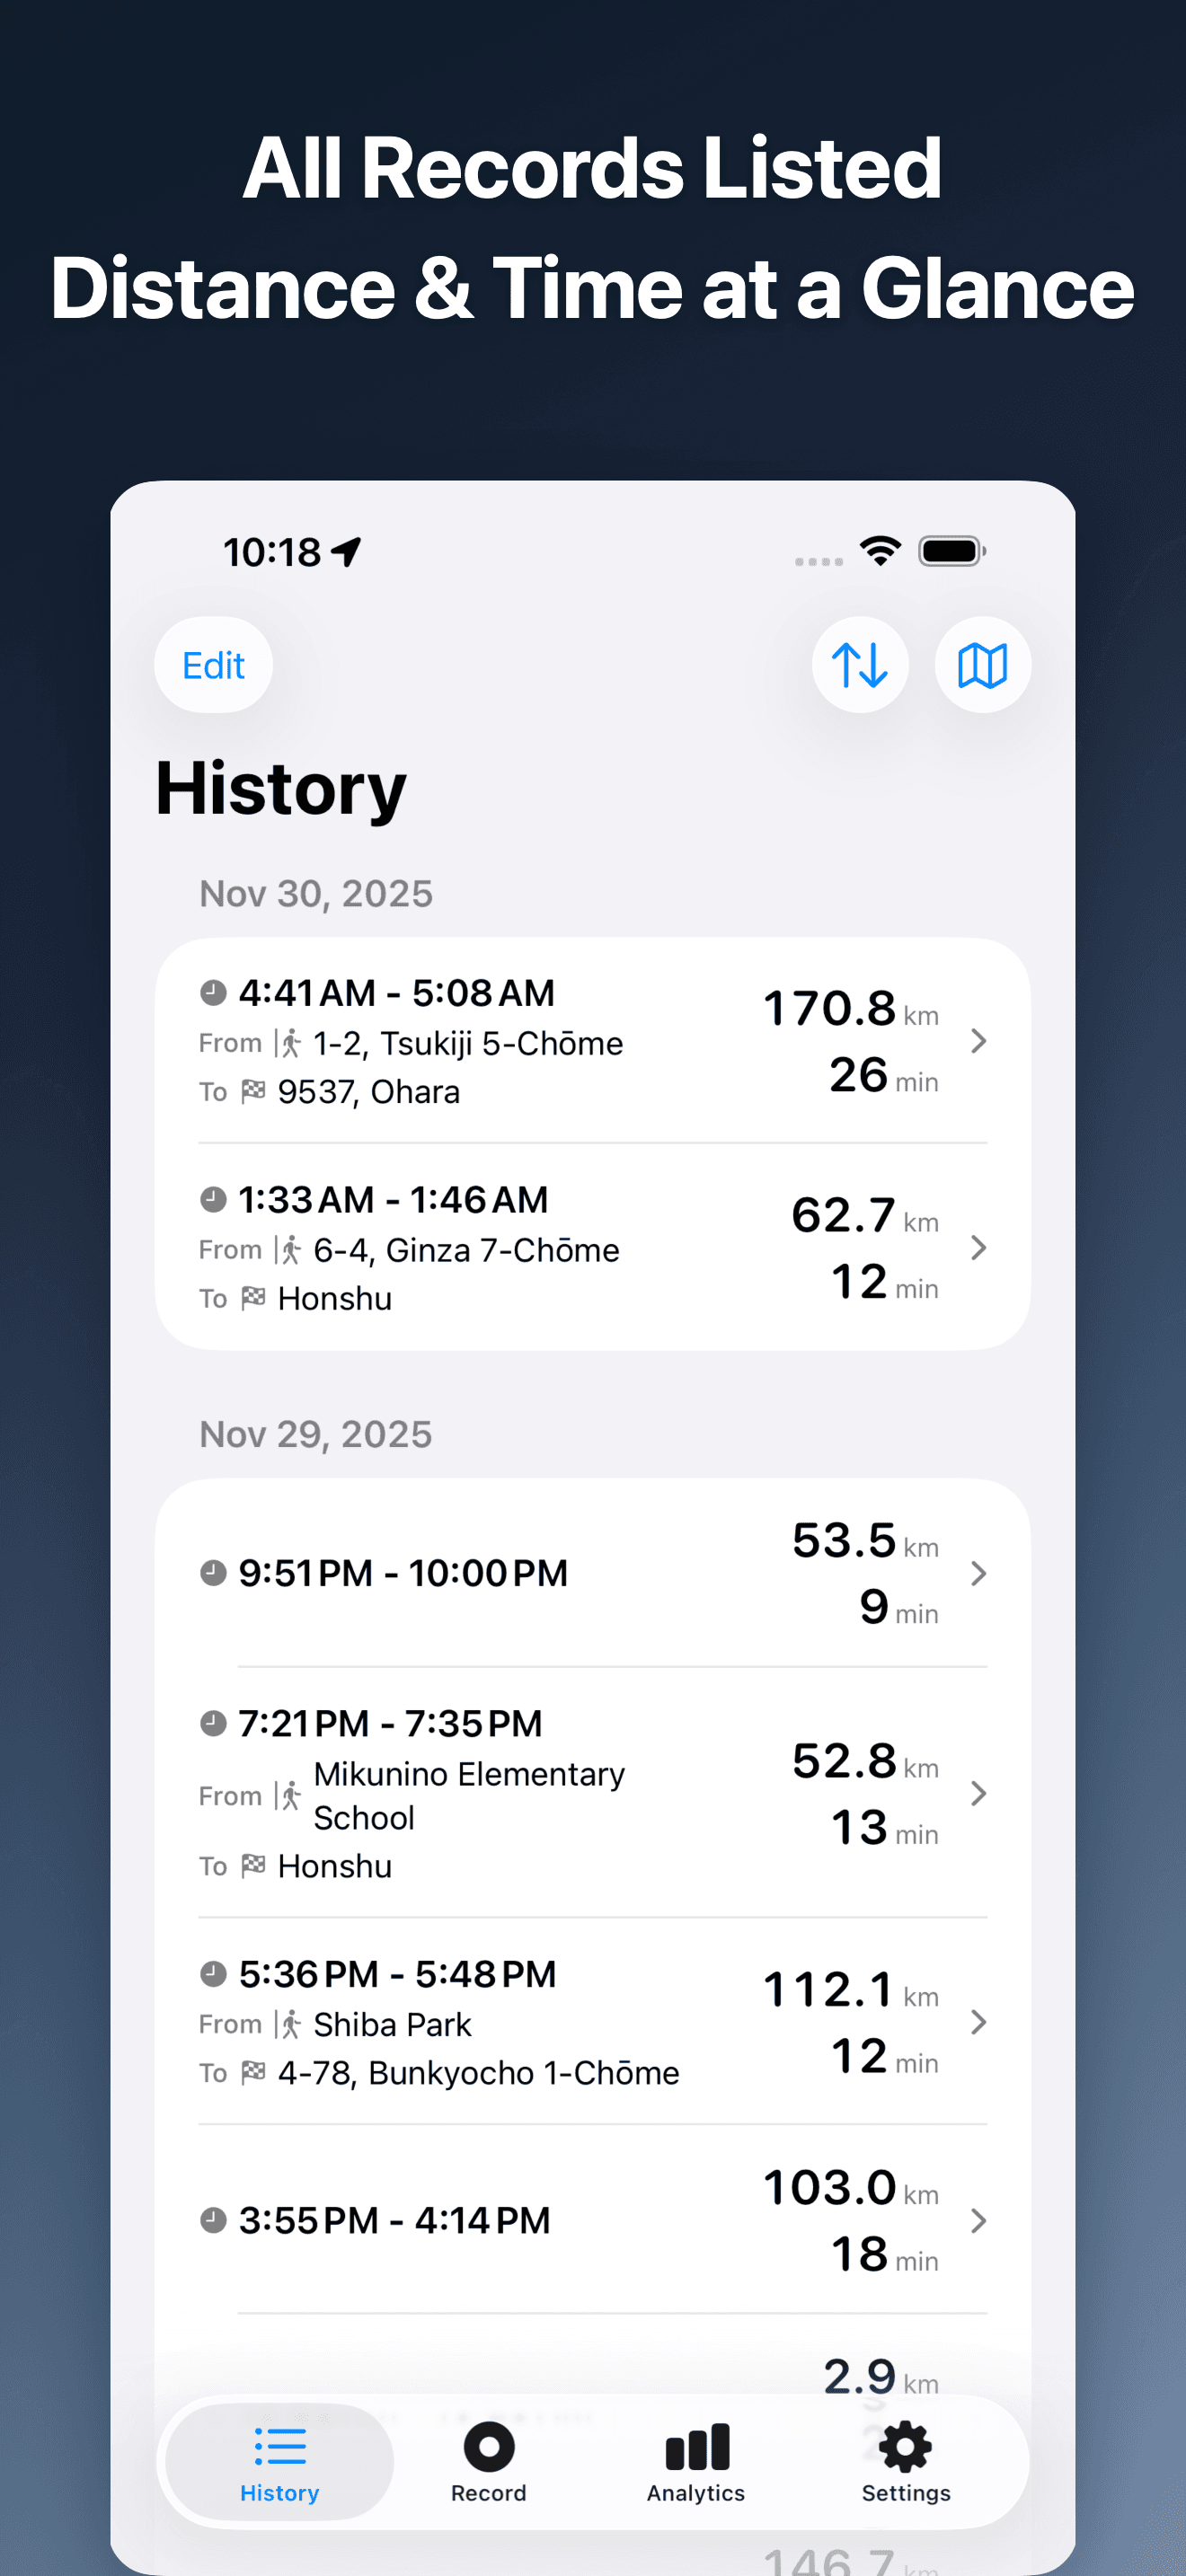1186x2576 pixels.
Task: Expand the 53.5 km record chevron
Action: (x=978, y=1573)
